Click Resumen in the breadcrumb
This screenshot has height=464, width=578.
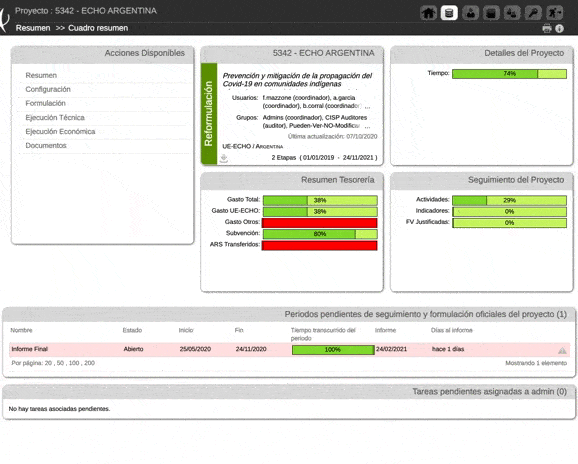33,28
